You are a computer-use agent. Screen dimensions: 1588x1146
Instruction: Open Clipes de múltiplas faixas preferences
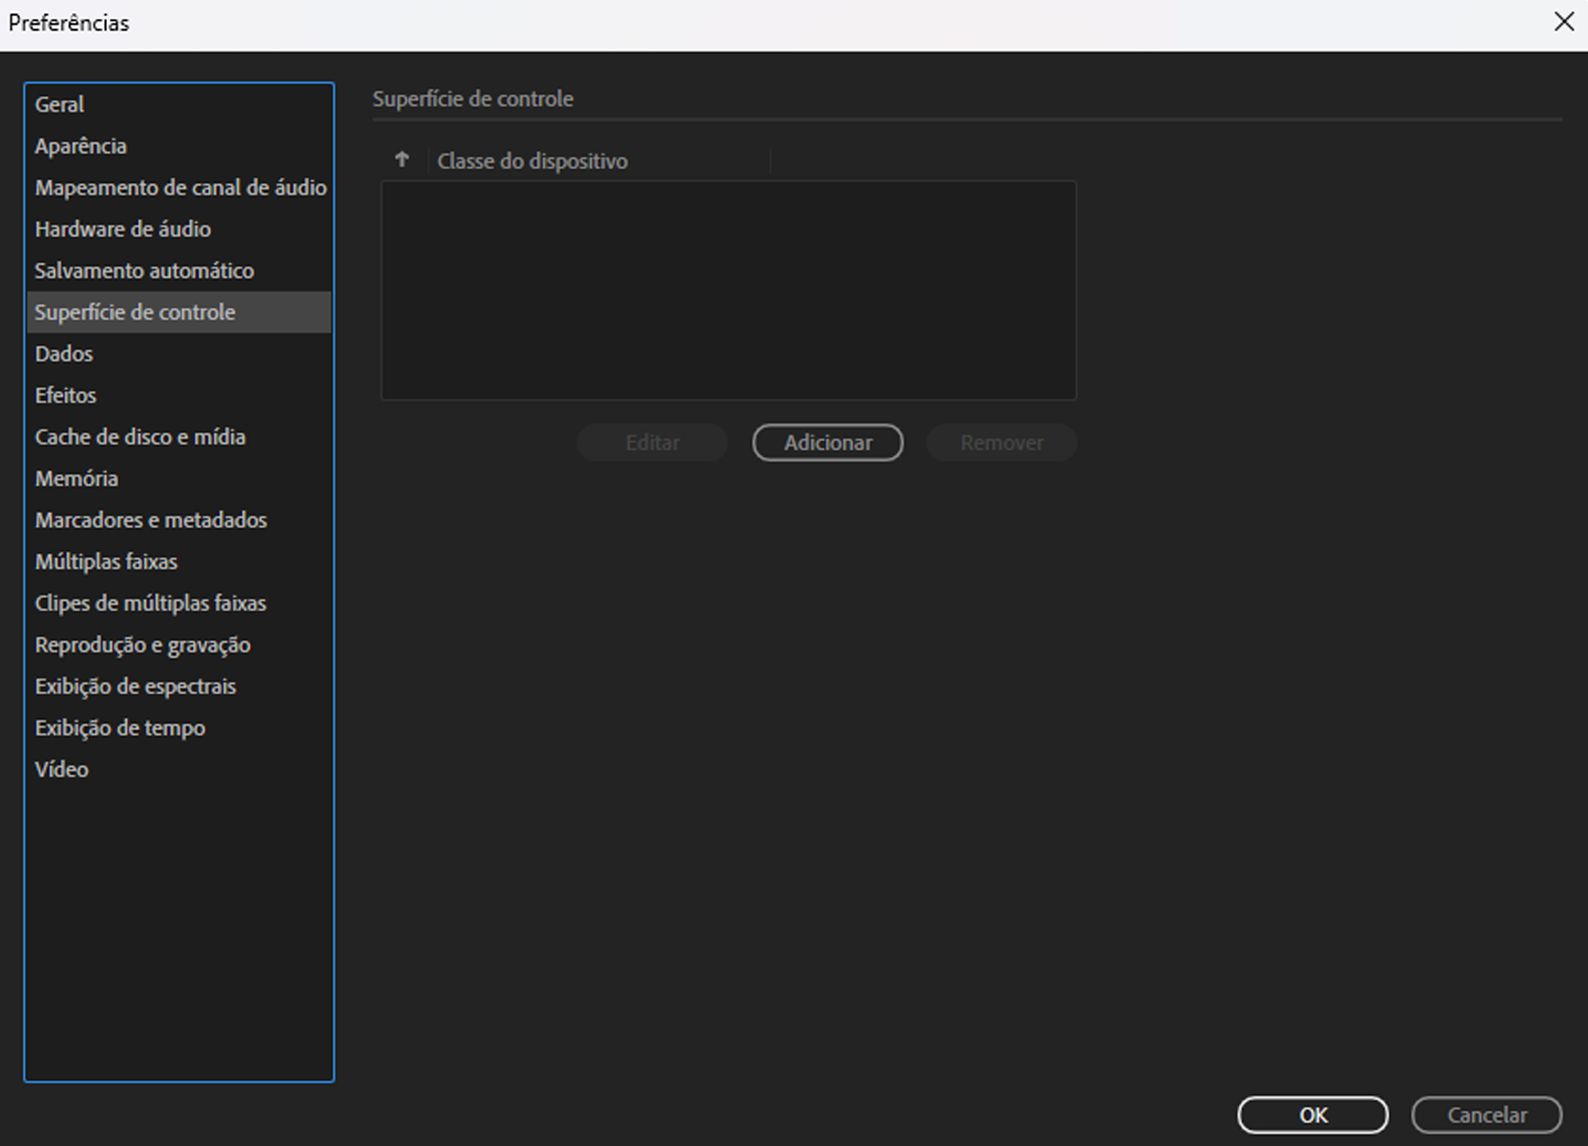tap(178, 603)
